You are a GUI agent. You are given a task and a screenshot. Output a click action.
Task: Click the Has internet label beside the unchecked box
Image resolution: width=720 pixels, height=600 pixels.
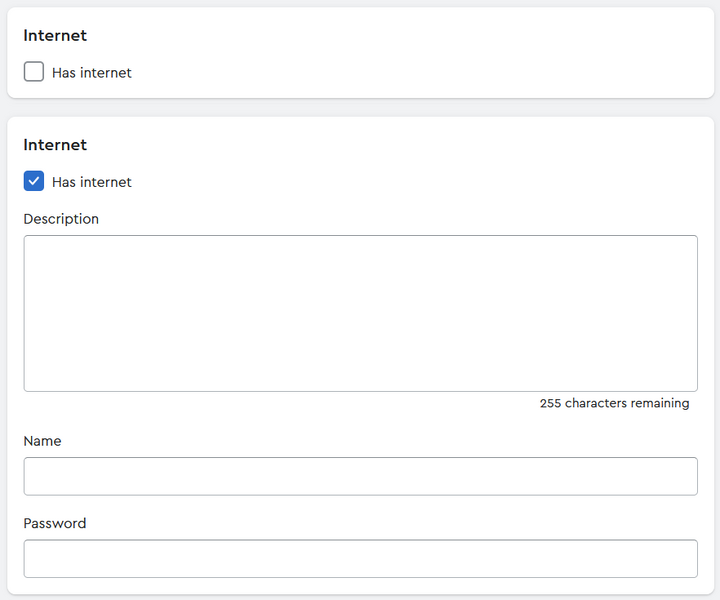point(92,73)
